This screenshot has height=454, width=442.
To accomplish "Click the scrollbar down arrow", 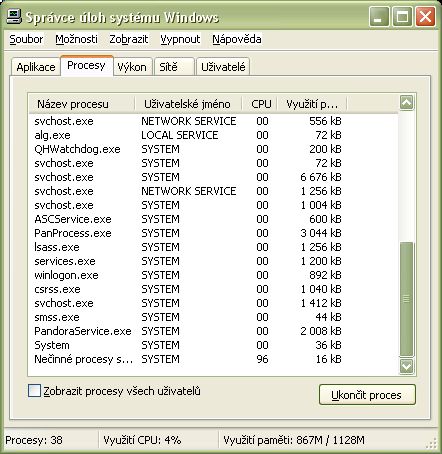I will click(x=407, y=367).
